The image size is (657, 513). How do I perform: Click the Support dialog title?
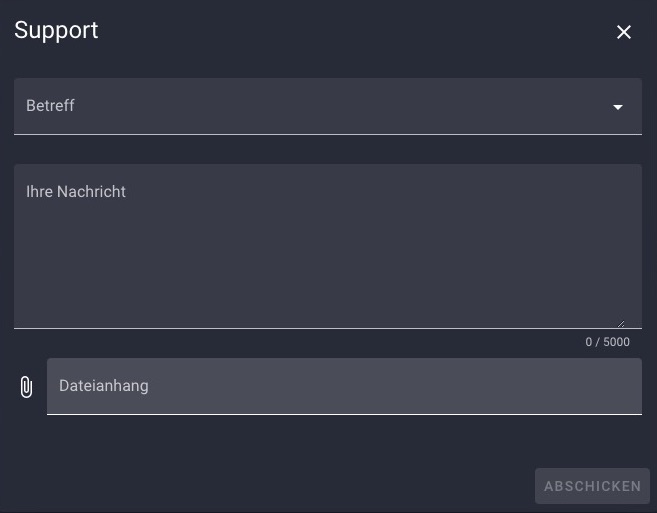[56, 31]
